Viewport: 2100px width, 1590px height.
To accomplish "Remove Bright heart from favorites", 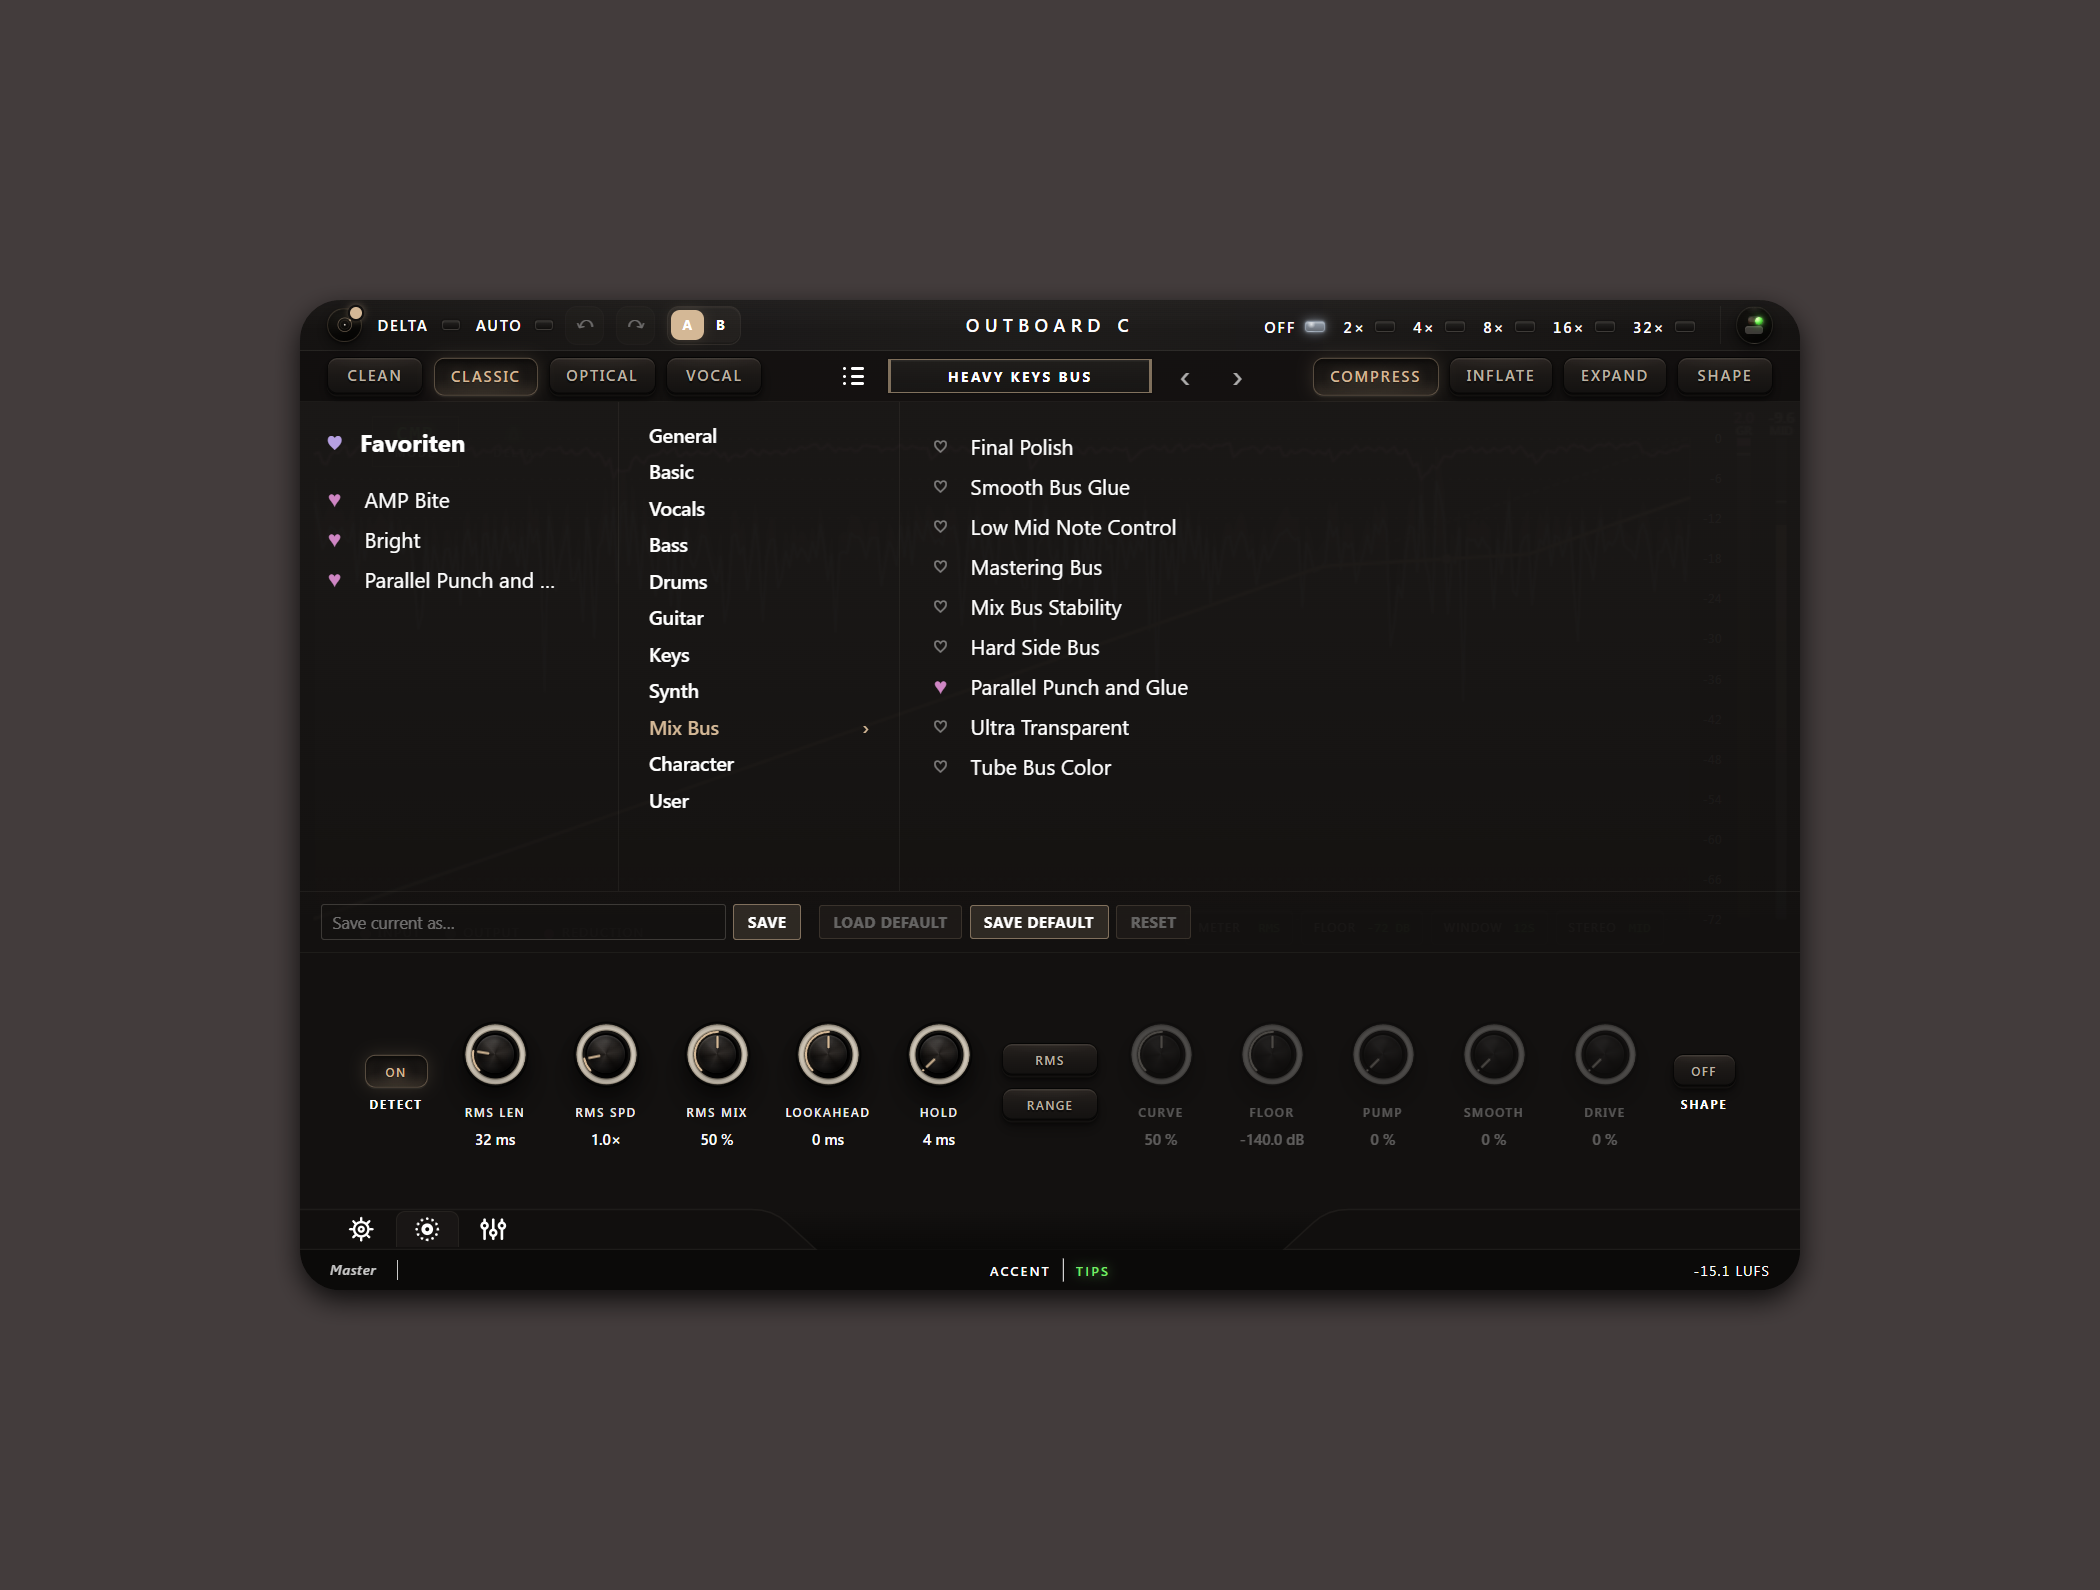I will coord(335,540).
